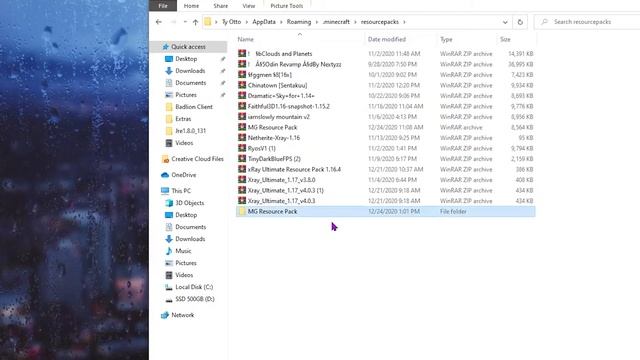The width and height of the screenshot is (640, 360).
Task: Expand the address bar history dropdown
Action: [x=505, y=22]
